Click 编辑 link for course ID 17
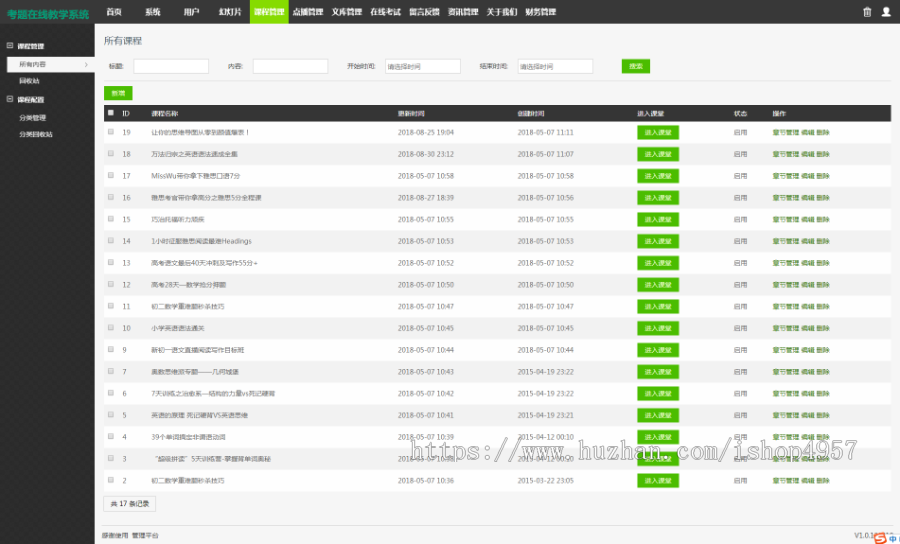The width and height of the screenshot is (900, 544). pyautogui.click(x=807, y=176)
